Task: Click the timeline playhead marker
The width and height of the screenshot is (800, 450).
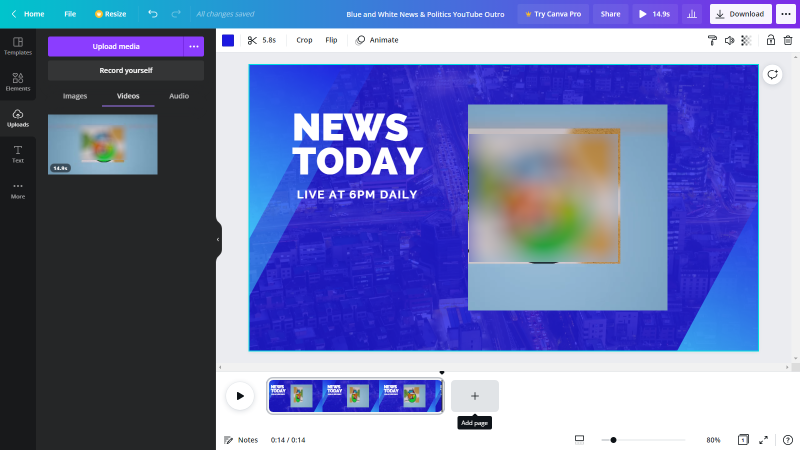Action: (x=442, y=373)
